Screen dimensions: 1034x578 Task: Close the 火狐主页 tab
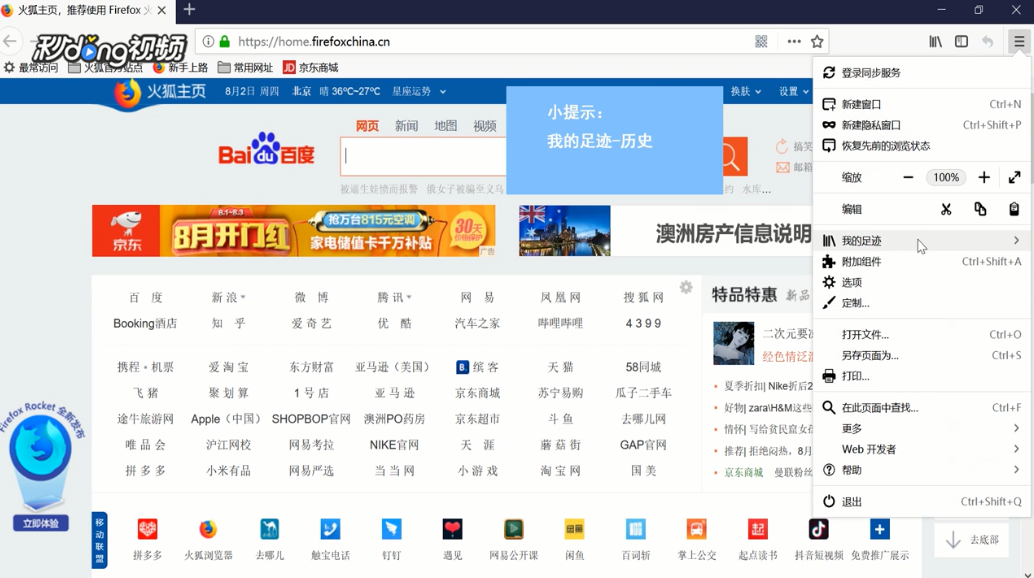pyautogui.click(x=162, y=10)
